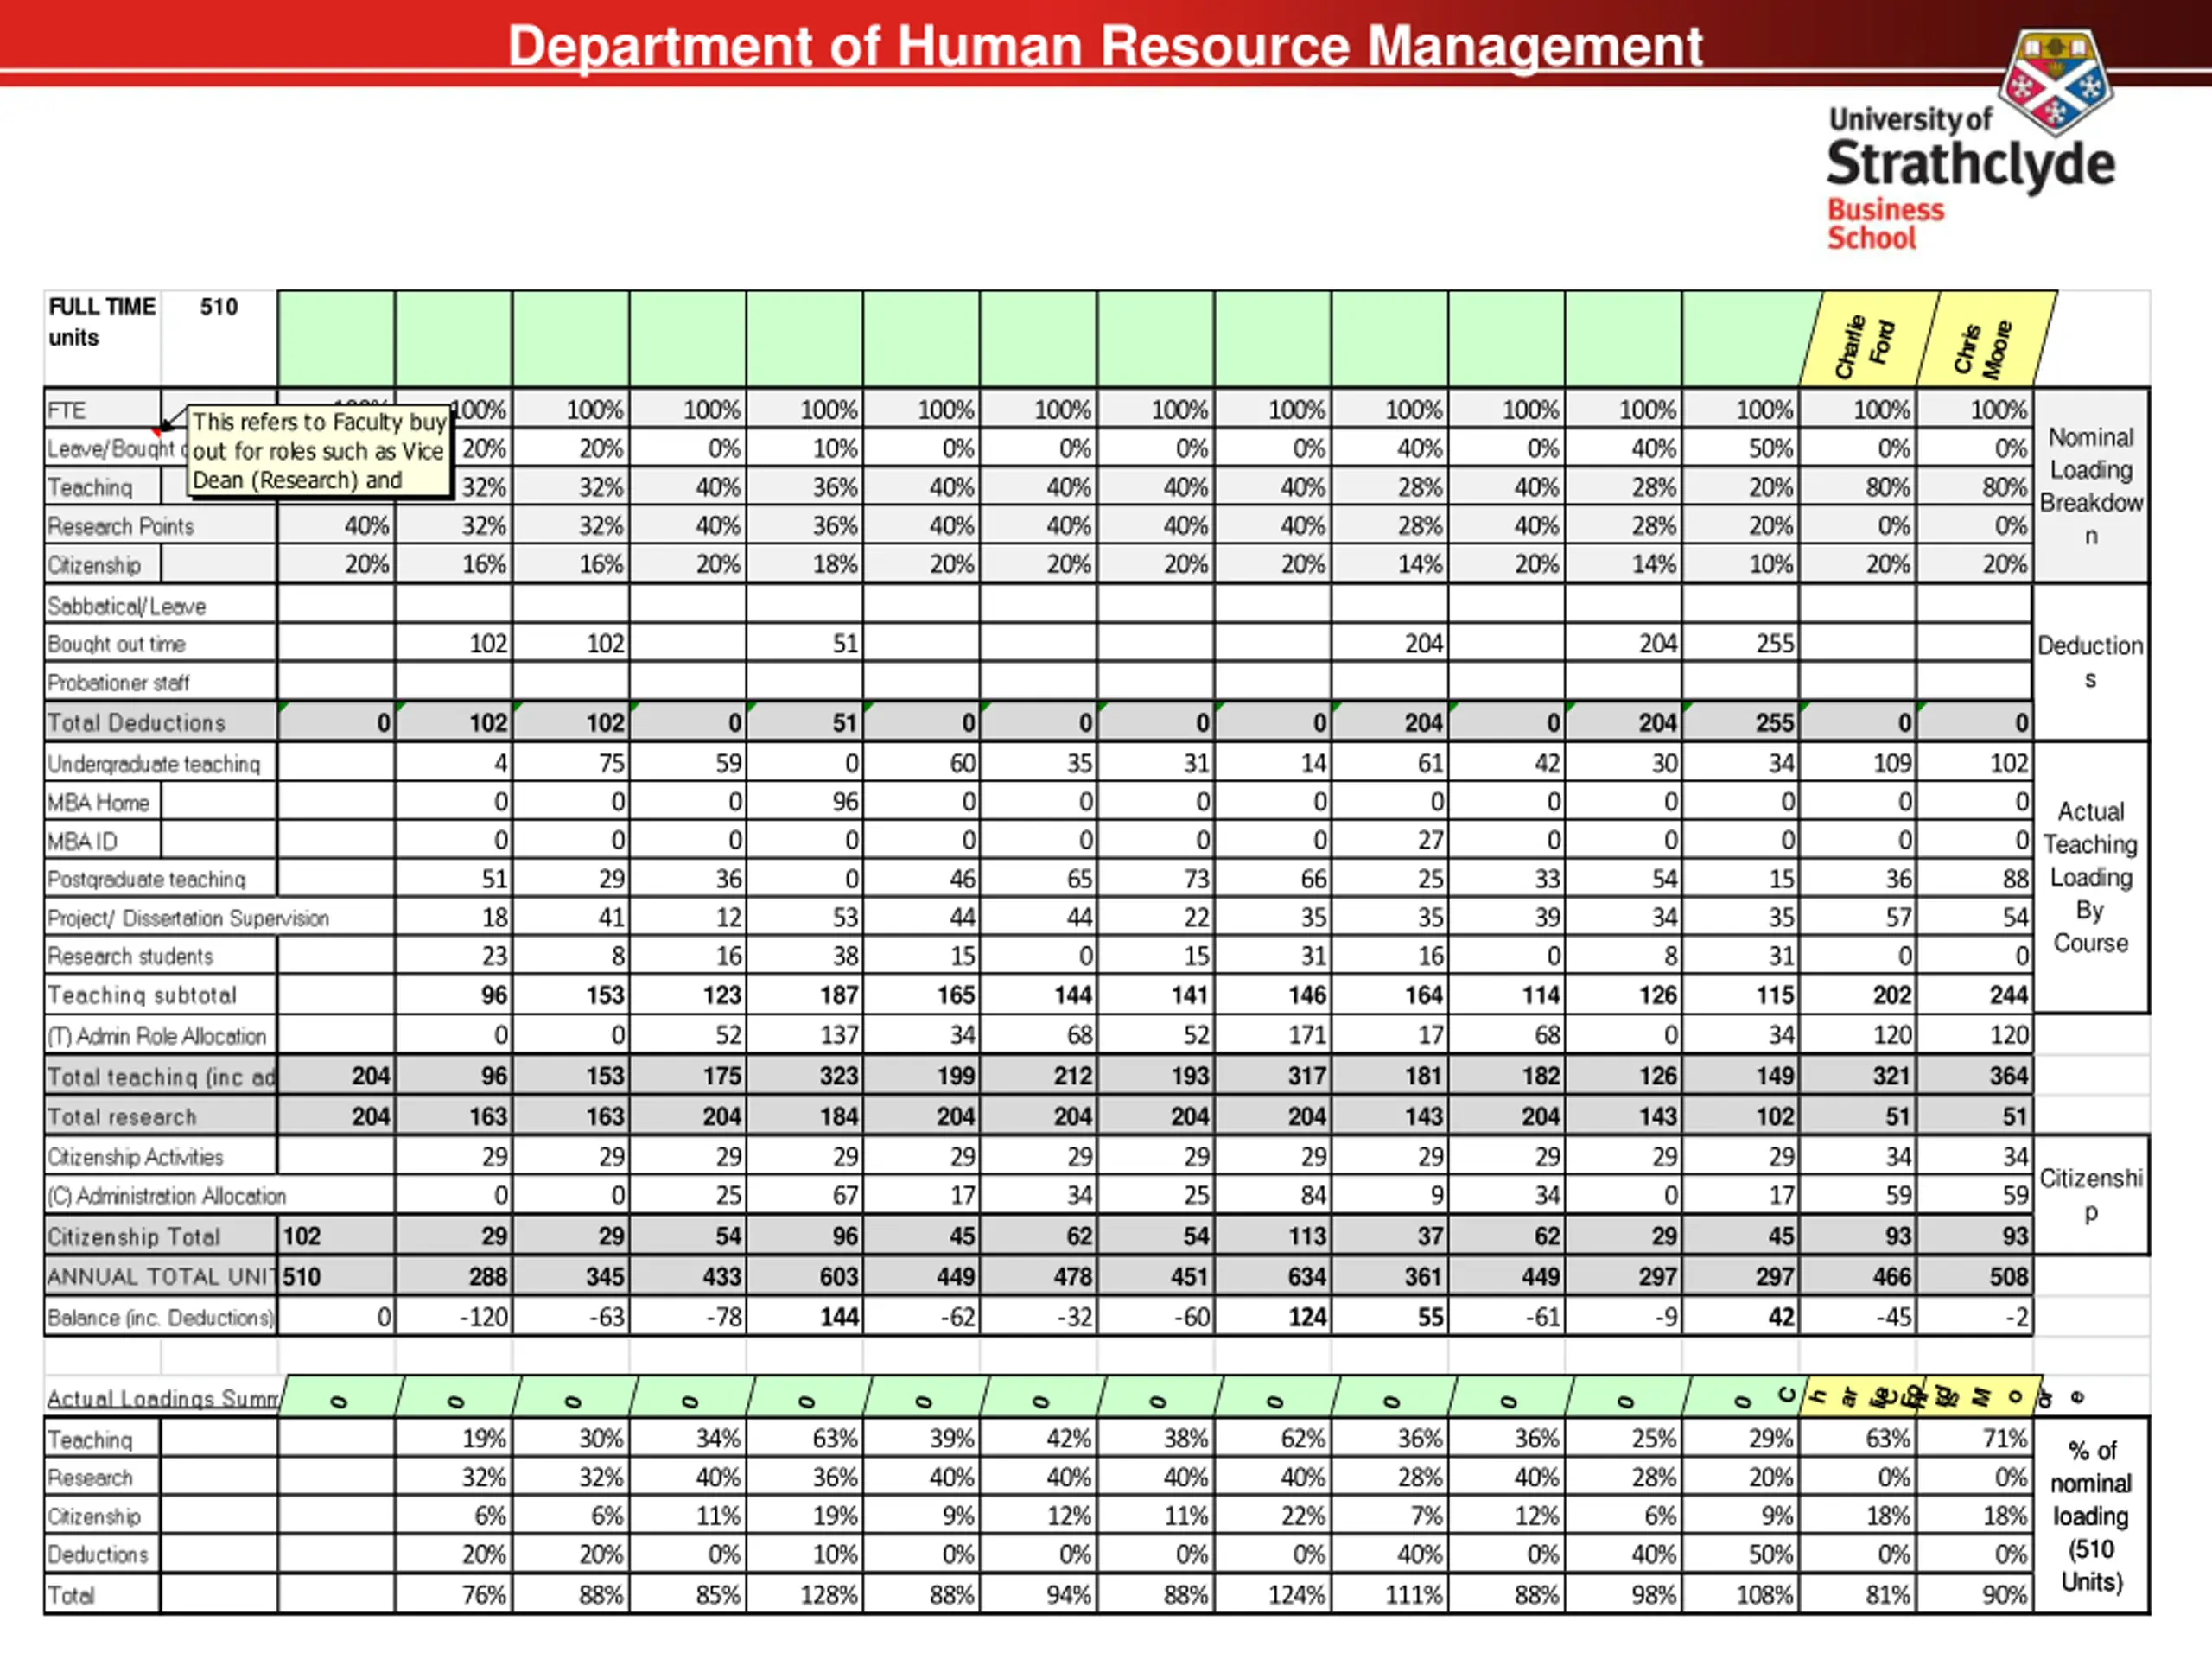2212x1659 pixels.
Task: Select the Department of Human Resource Management title
Action: point(1105,46)
